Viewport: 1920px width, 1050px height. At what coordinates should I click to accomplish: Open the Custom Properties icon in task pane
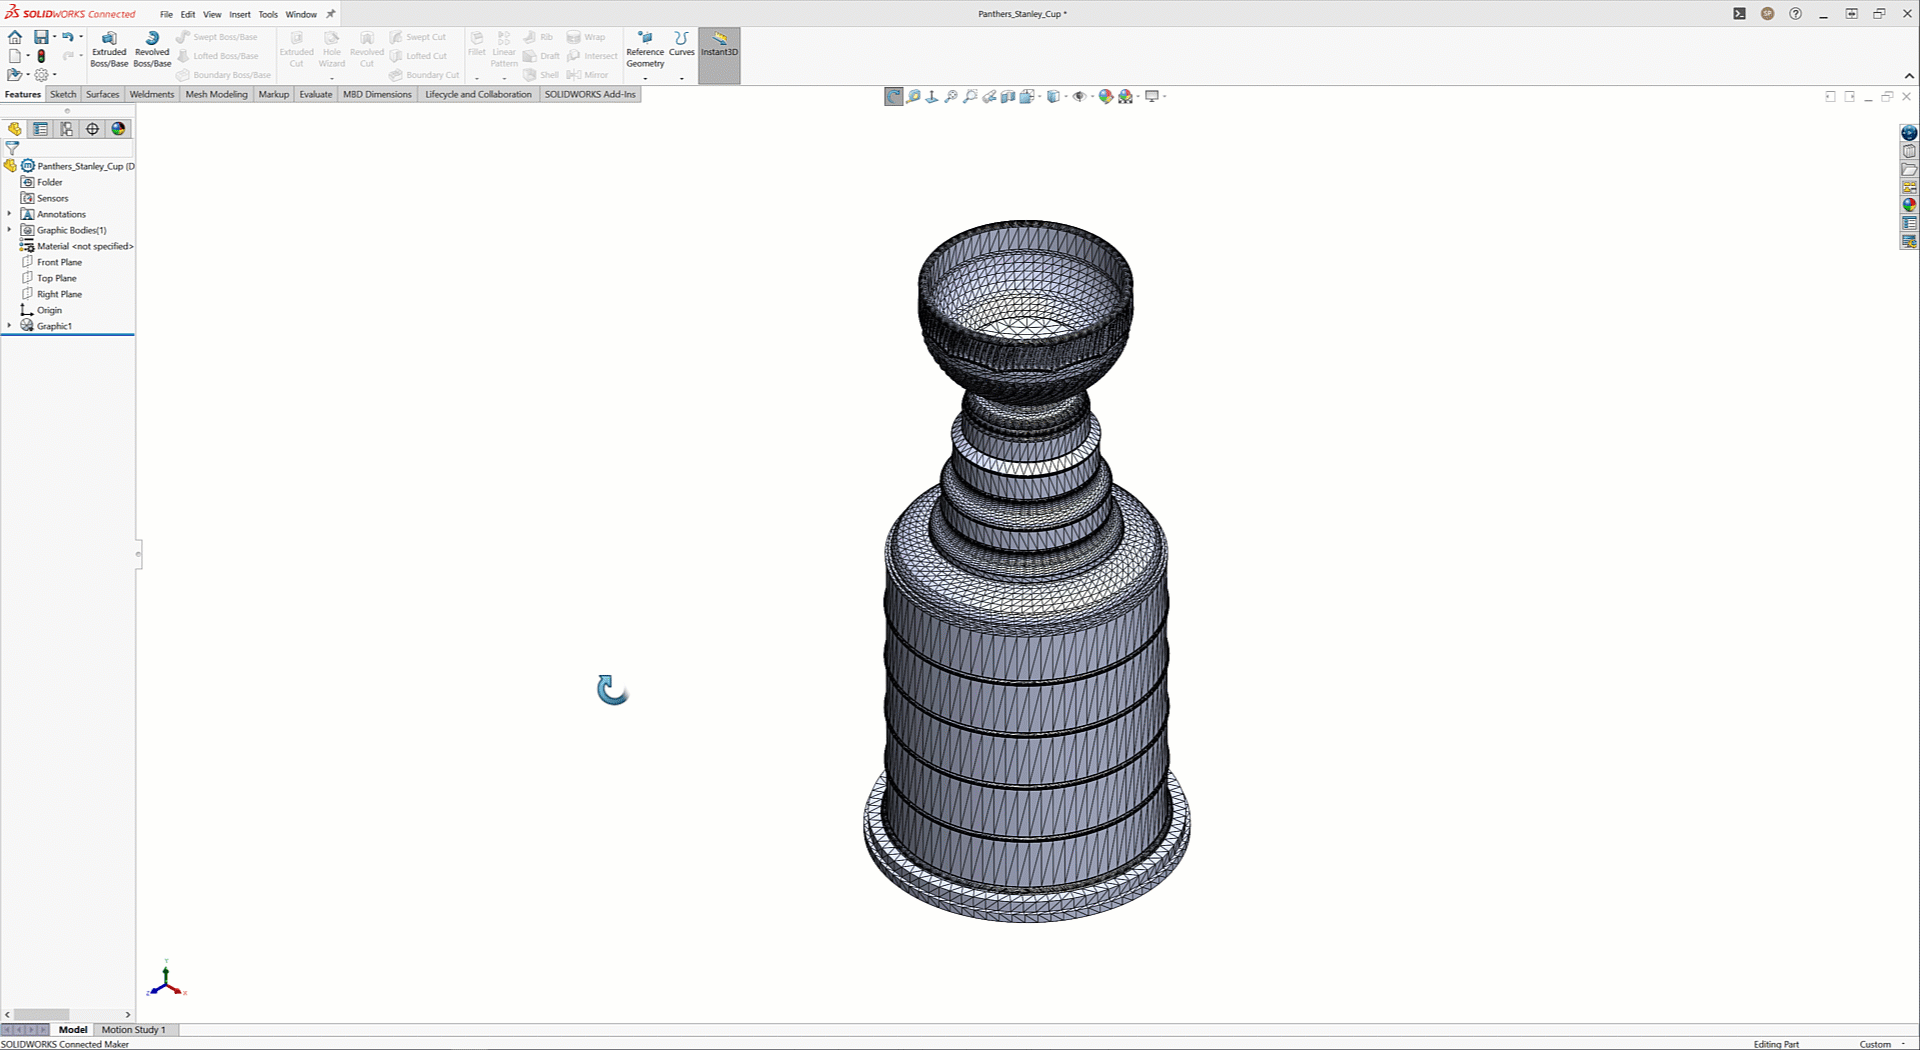pyautogui.click(x=1909, y=223)
